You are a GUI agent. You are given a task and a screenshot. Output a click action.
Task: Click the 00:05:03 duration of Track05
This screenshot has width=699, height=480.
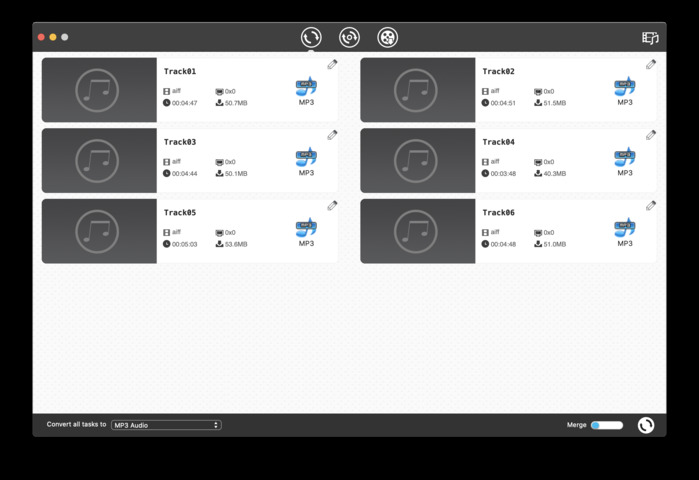click(x=185, y=244)
